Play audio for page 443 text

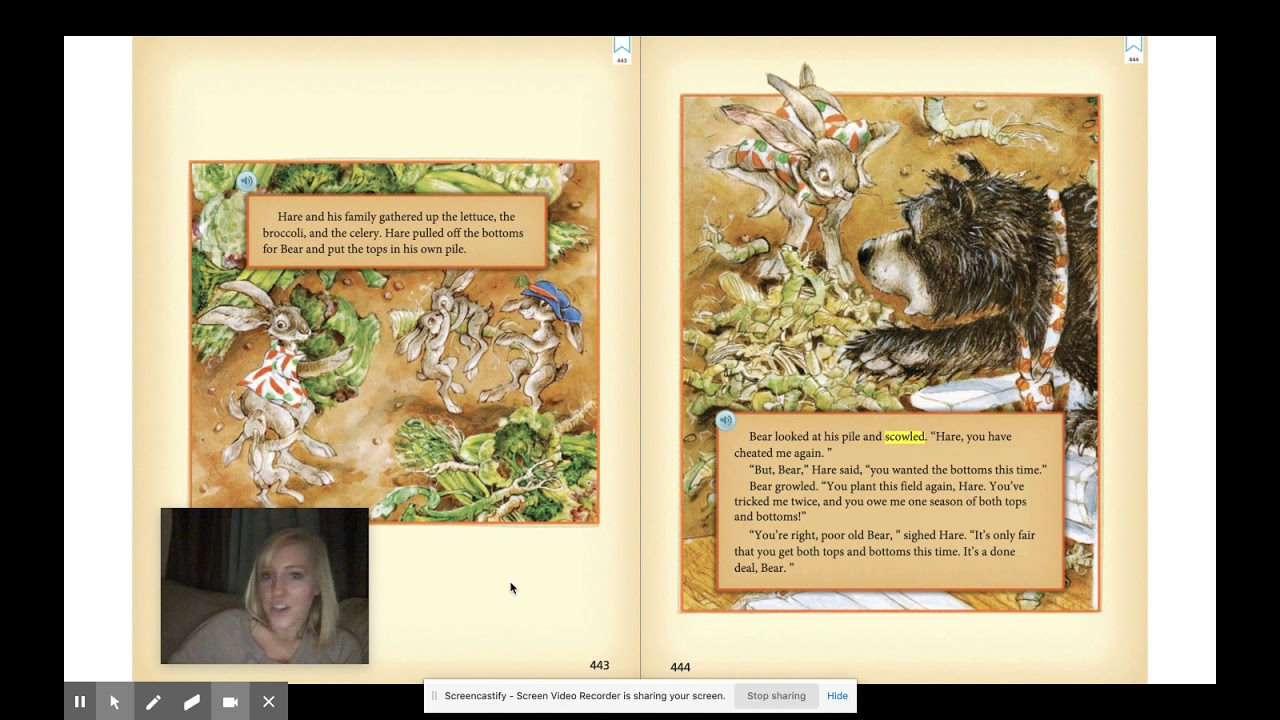click(x=246, y=182)
